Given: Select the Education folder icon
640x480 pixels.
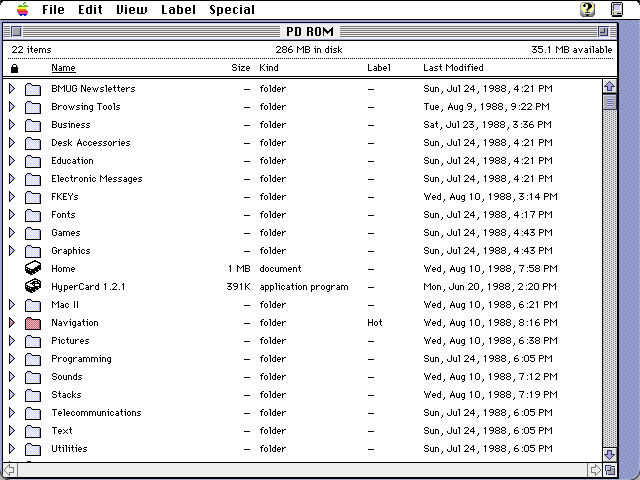Looking at the screenshot, I should 33,161.
